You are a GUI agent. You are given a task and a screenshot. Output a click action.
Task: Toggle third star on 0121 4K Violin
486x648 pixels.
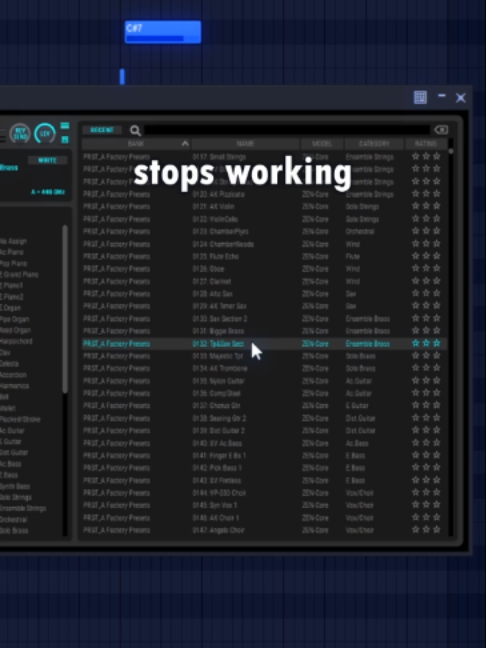point(436,206)
